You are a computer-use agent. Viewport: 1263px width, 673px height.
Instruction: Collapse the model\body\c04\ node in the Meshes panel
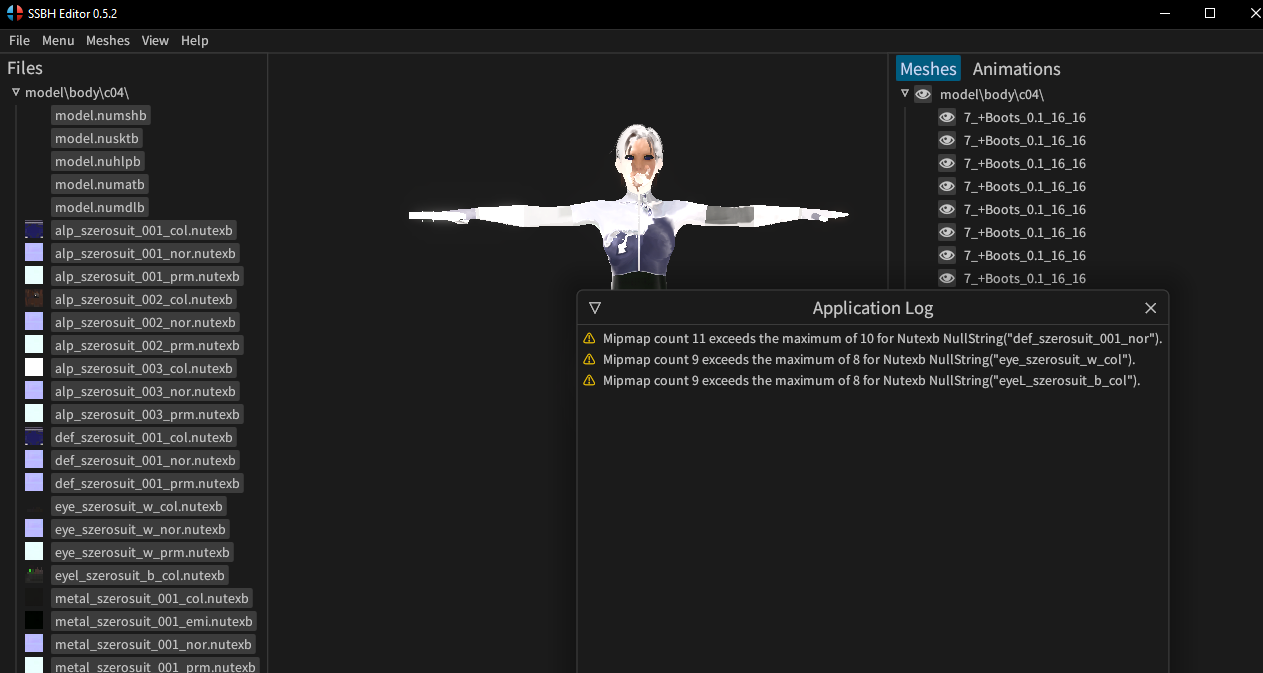[x=904, y=93]
